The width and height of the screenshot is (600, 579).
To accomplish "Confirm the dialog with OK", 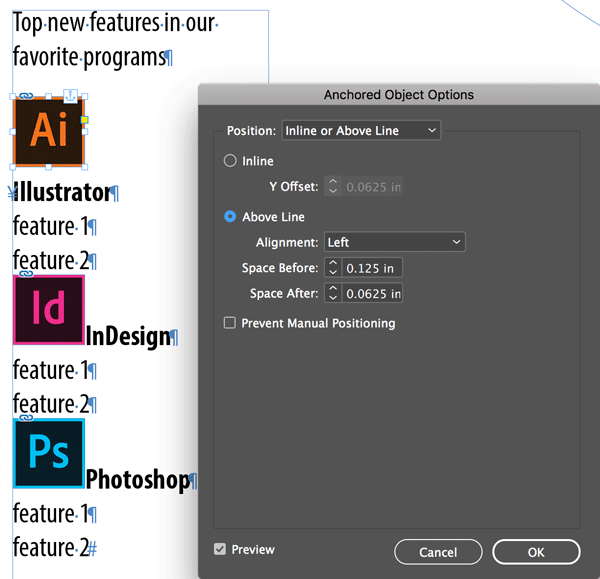I will pos(536,552).
